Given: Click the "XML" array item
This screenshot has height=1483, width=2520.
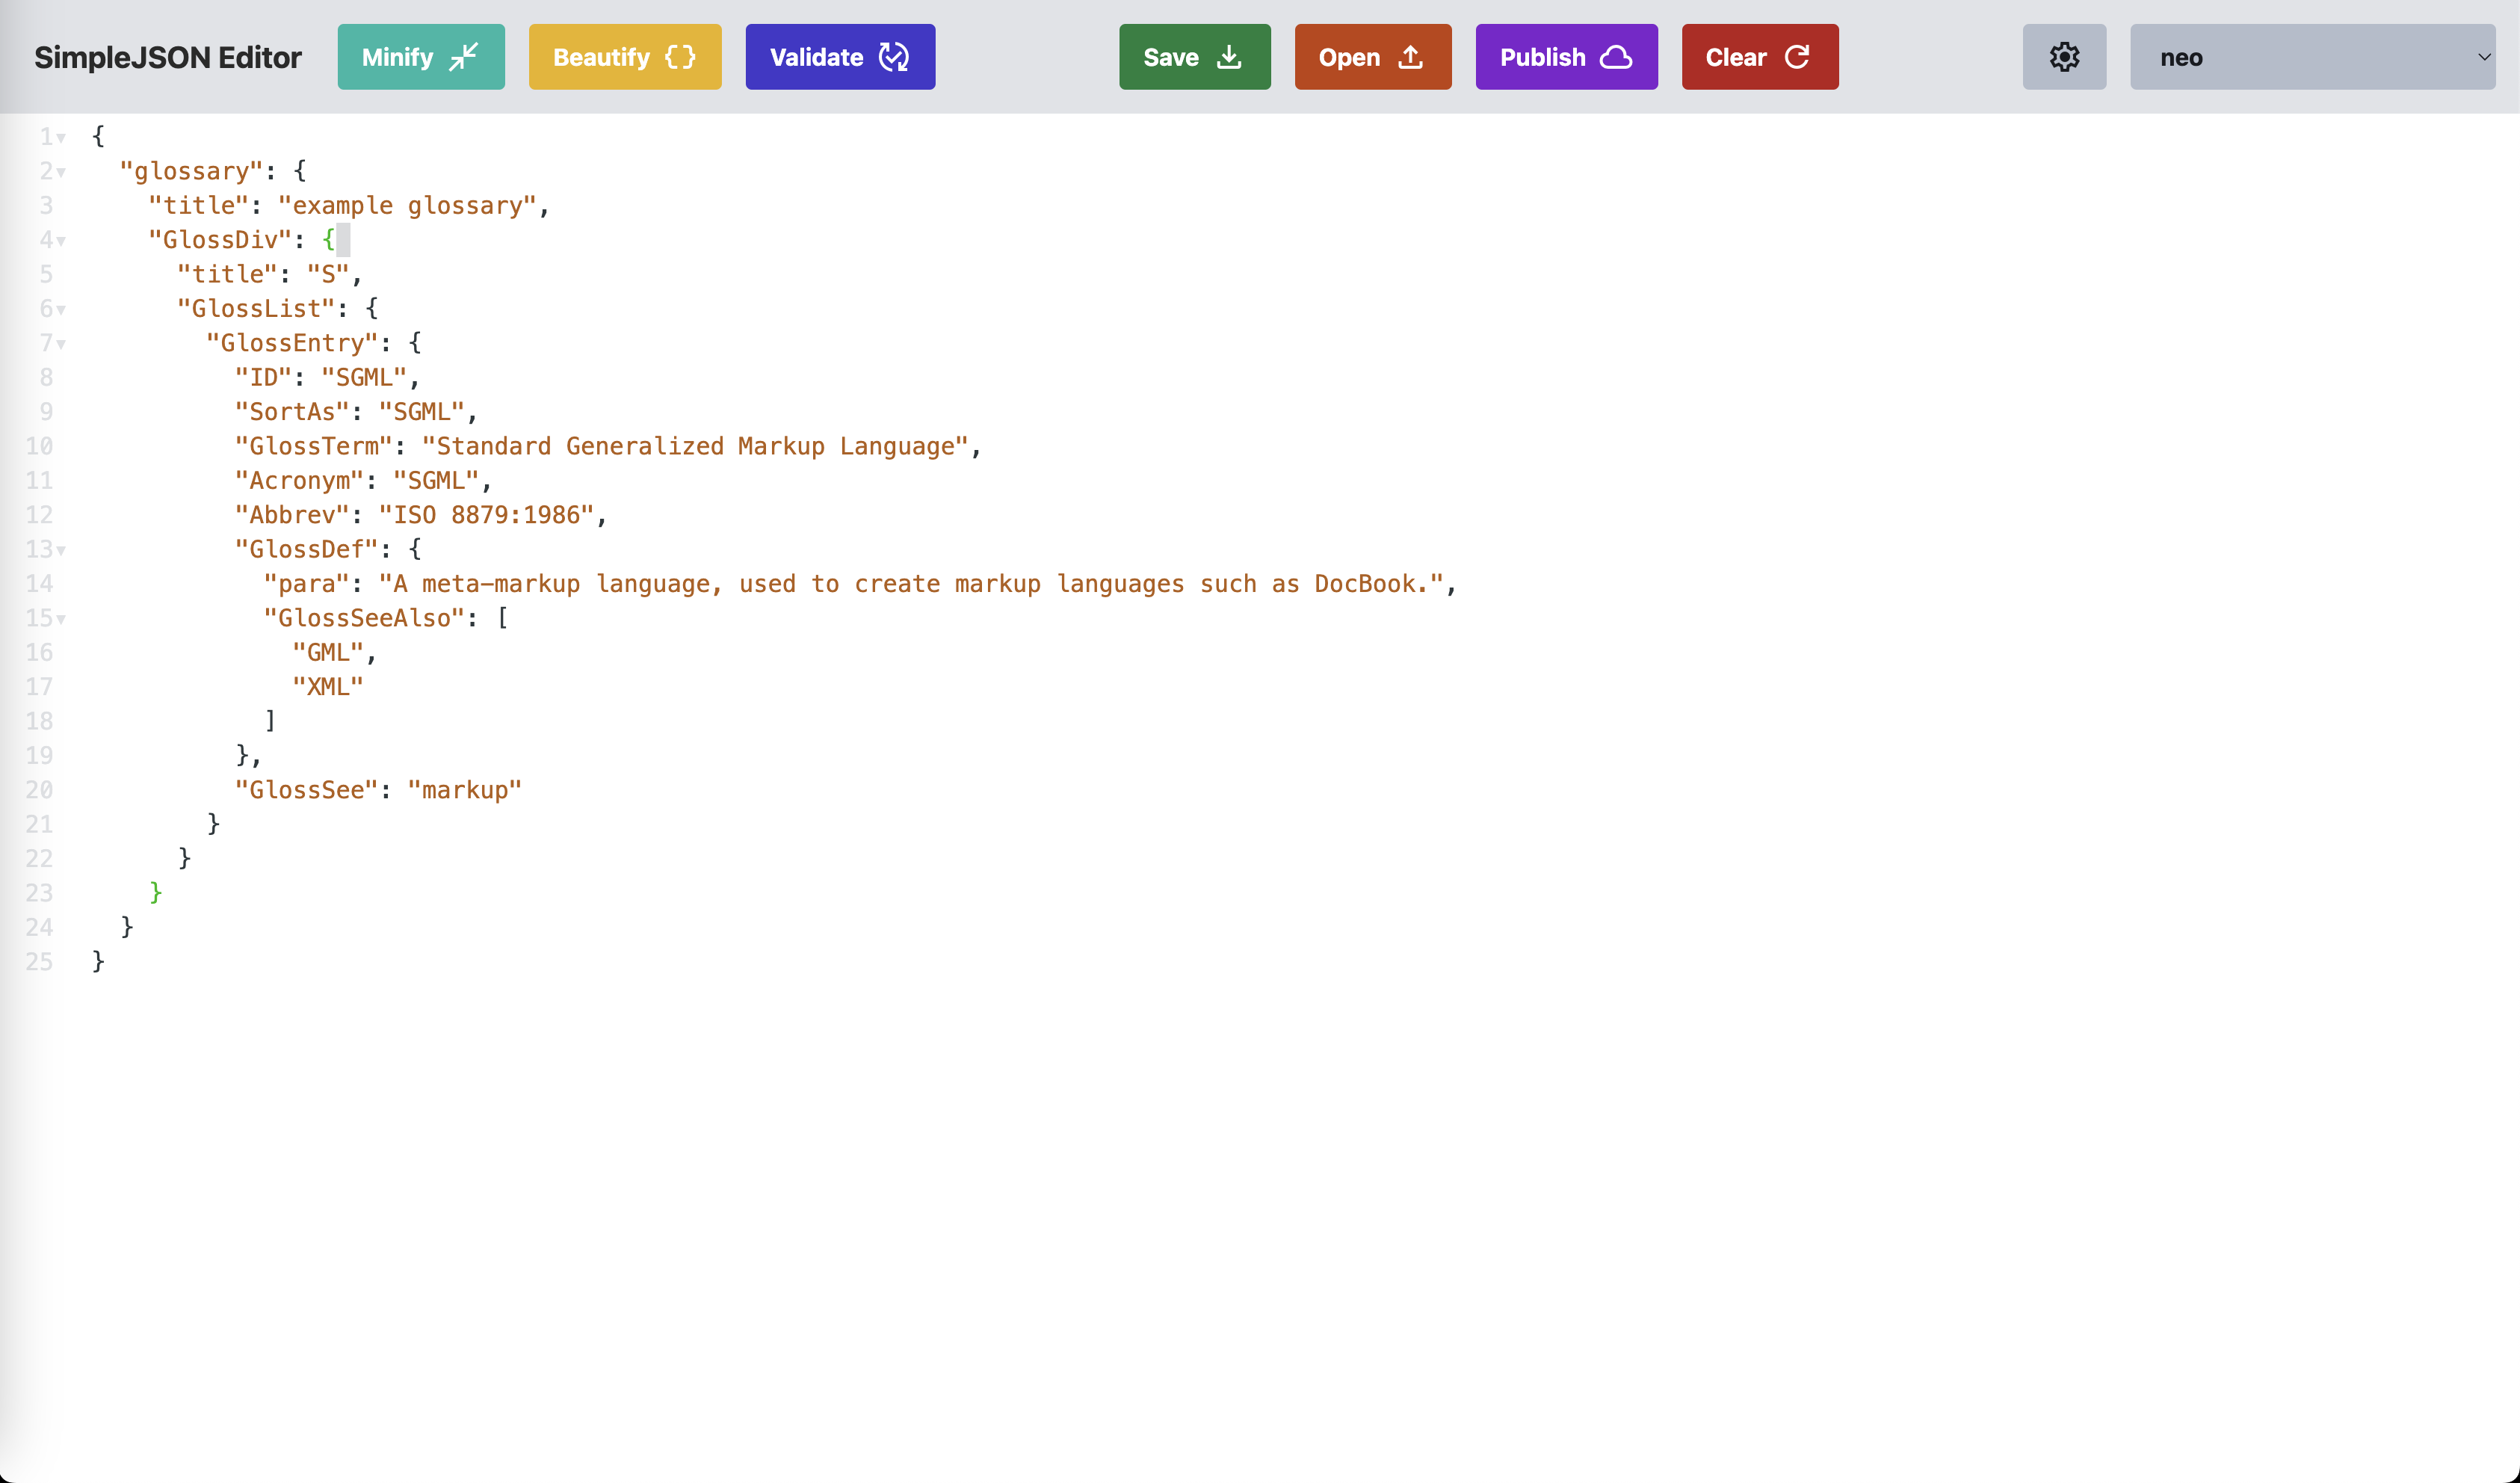Looking at the screenshot, I should 328,686.
